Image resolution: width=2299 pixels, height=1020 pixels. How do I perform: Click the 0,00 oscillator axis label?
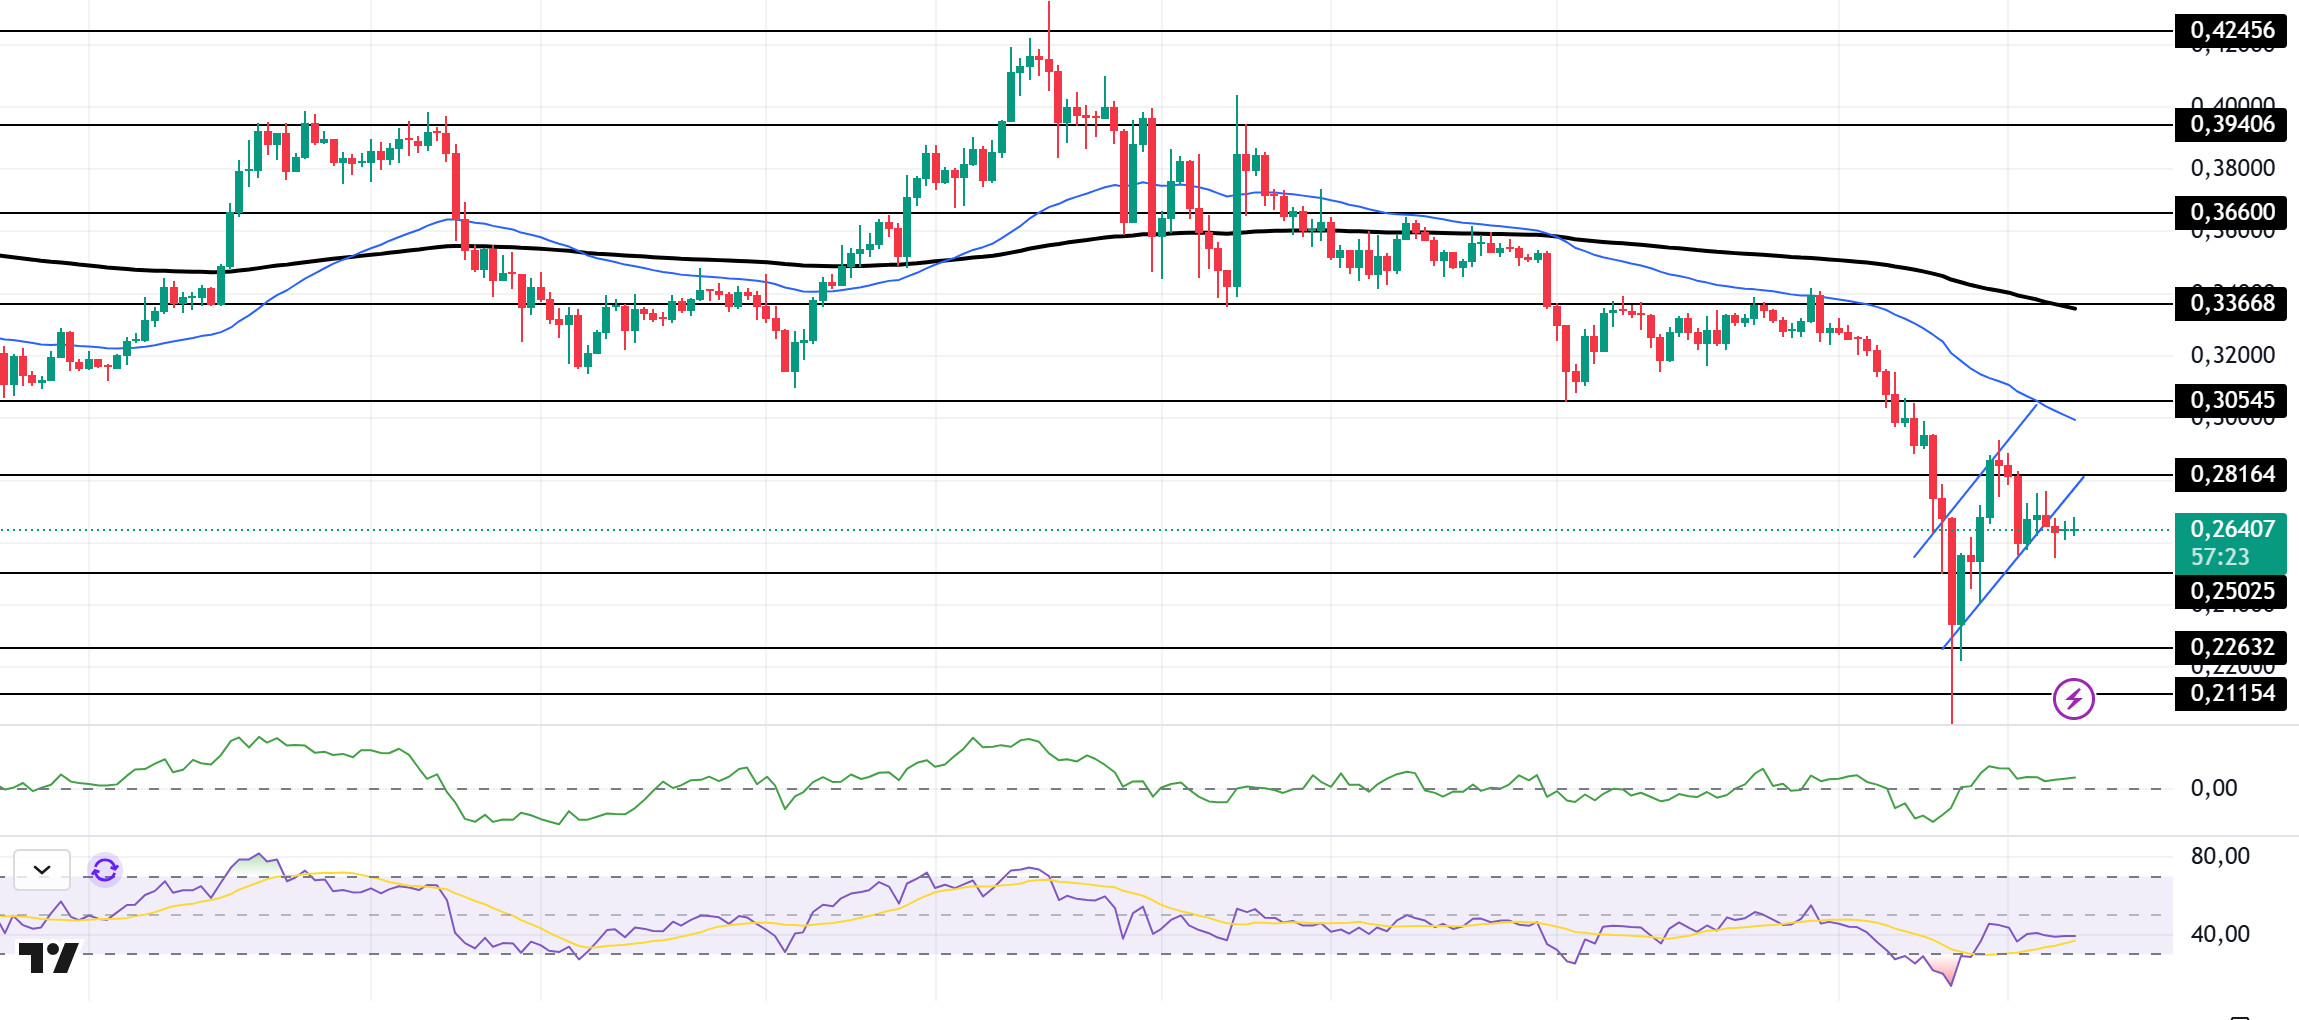click(2214, 788)
